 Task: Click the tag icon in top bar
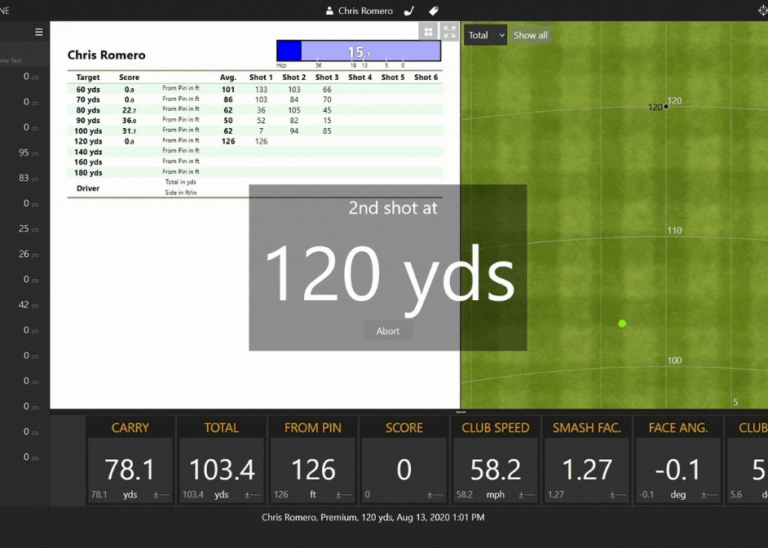pos(434,11)
